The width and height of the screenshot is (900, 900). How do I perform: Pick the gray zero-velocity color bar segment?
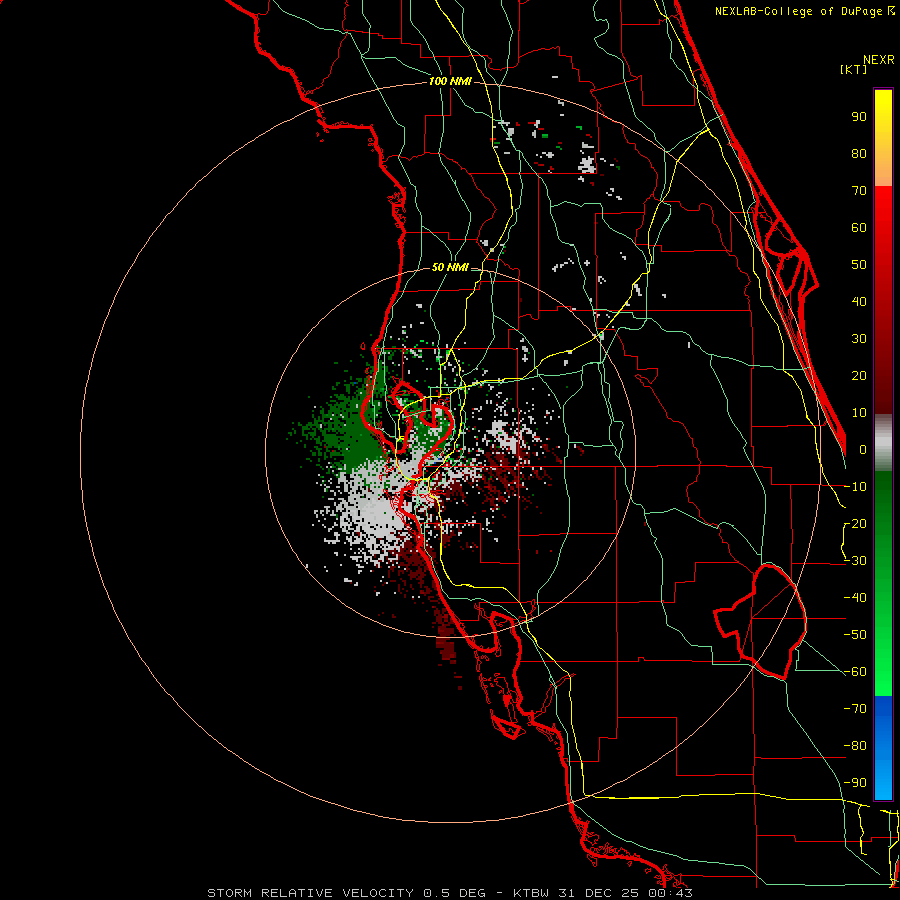(883, 443)
